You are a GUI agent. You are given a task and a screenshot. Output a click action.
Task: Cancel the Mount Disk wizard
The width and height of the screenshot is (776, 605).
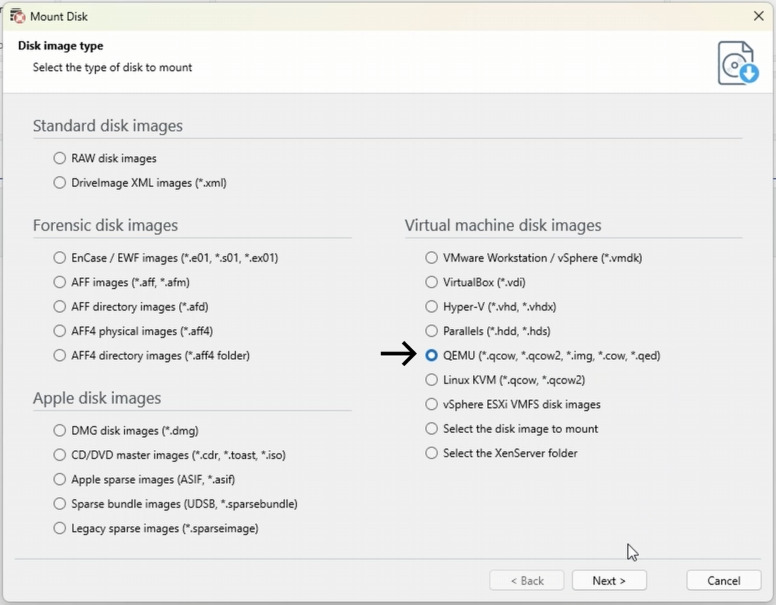click(x=724, y=581)
